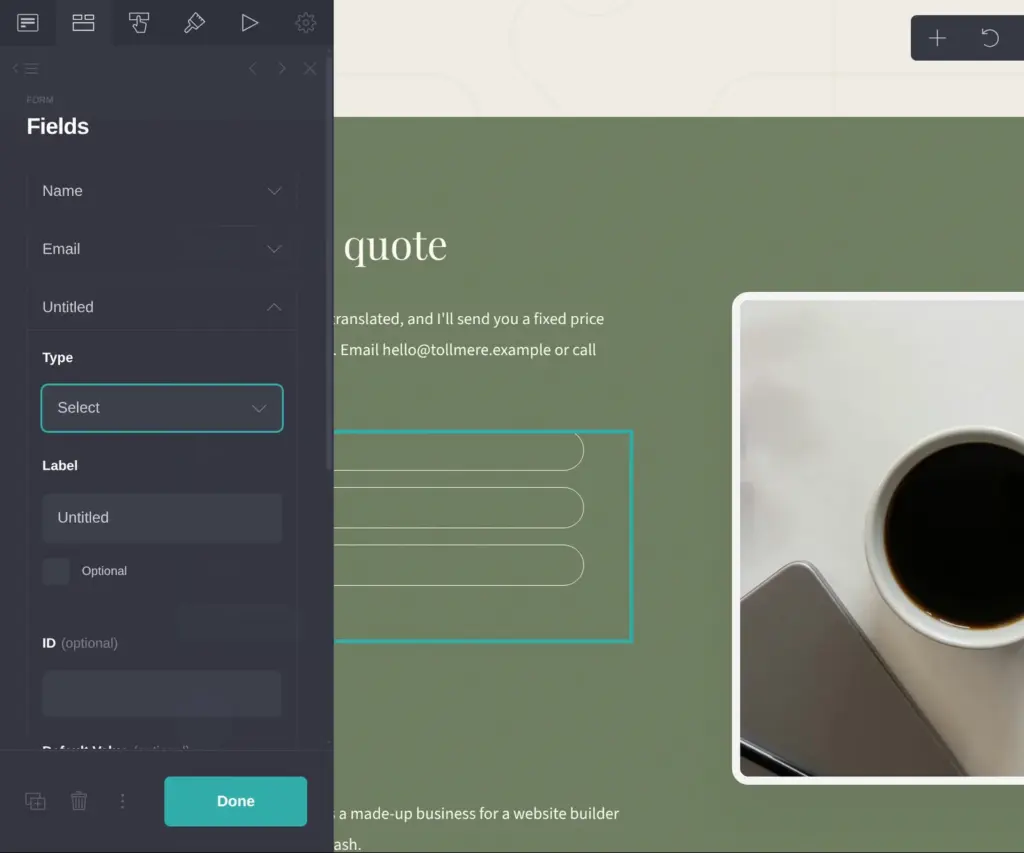1024x853 pixels.
Task: Open the settings gear tab
Action: [305, 23]
